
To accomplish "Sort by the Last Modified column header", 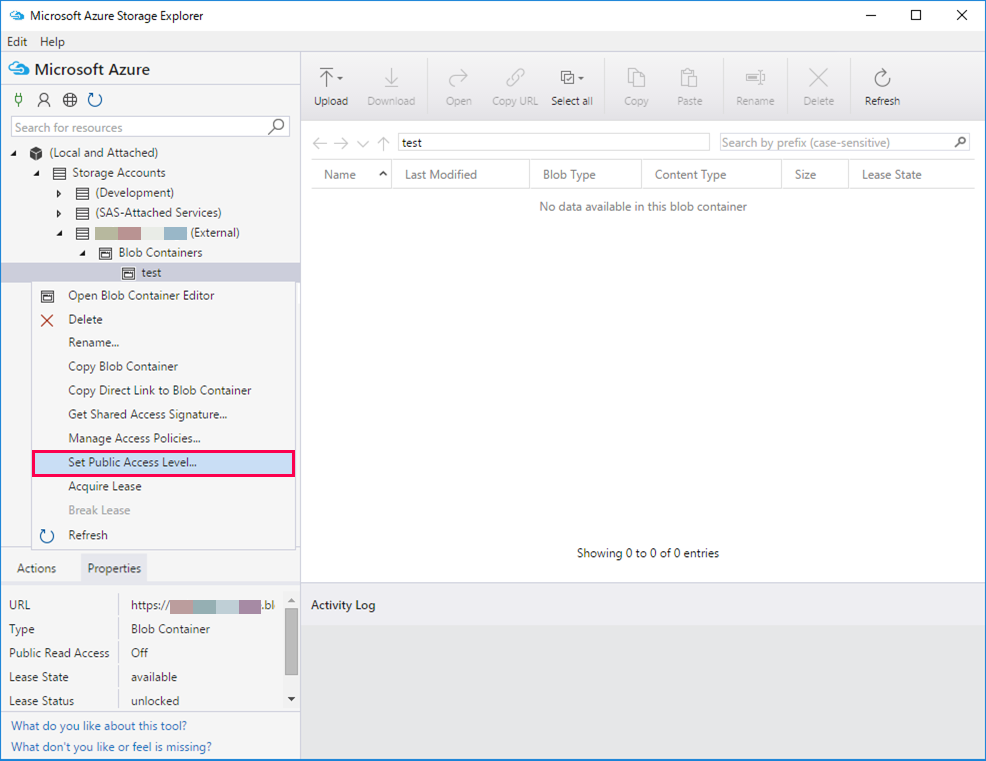I will 441,174.
